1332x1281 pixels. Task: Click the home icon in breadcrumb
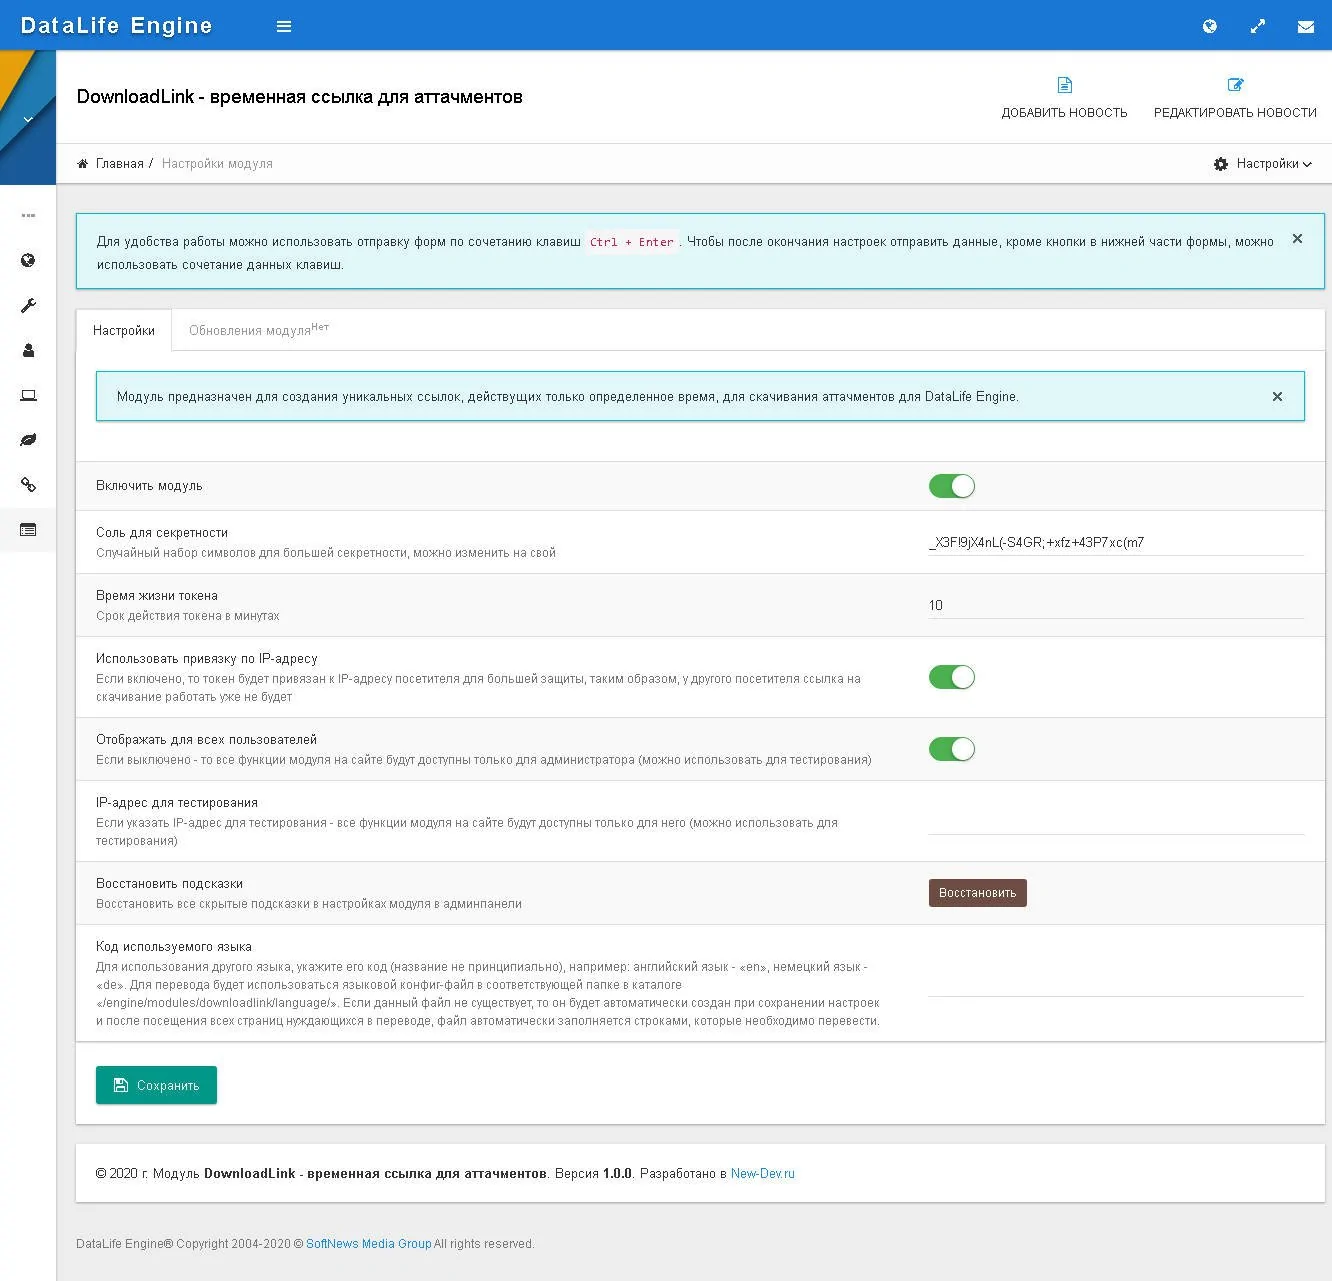pos(83,163)
